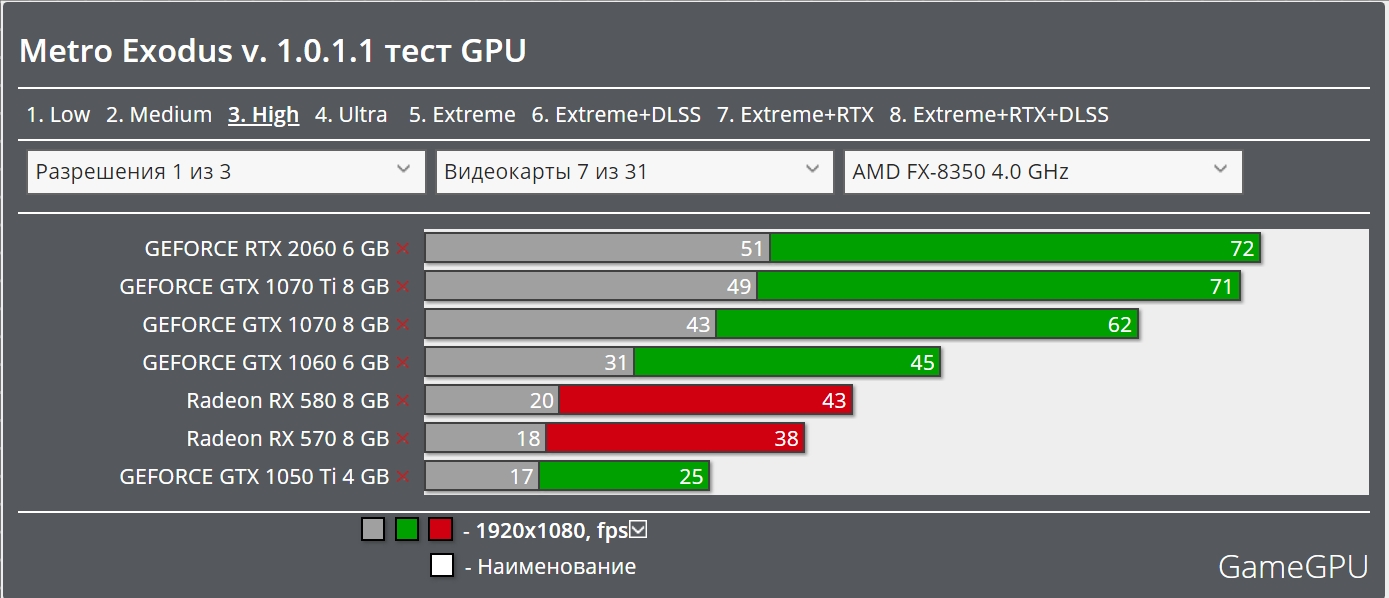This screenshot has height=598, width=1389.
Task: Open the Extreme+DLSS preset tab
Action: tap(615, 115)
